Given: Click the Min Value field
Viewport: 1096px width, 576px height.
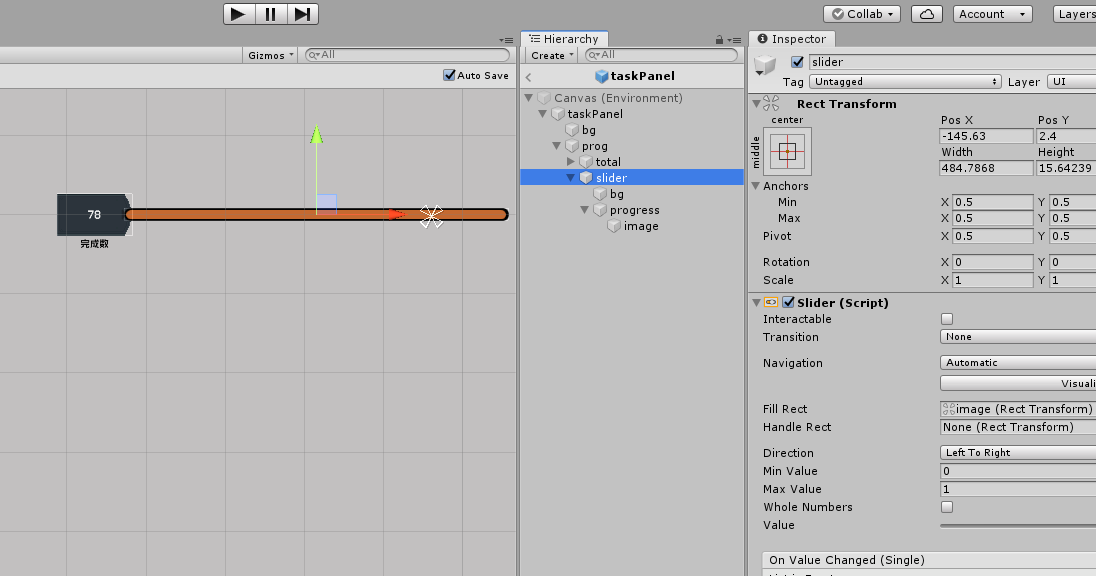Looking at the screenshot, I should pyautogui.click(x=1018, y=471).
